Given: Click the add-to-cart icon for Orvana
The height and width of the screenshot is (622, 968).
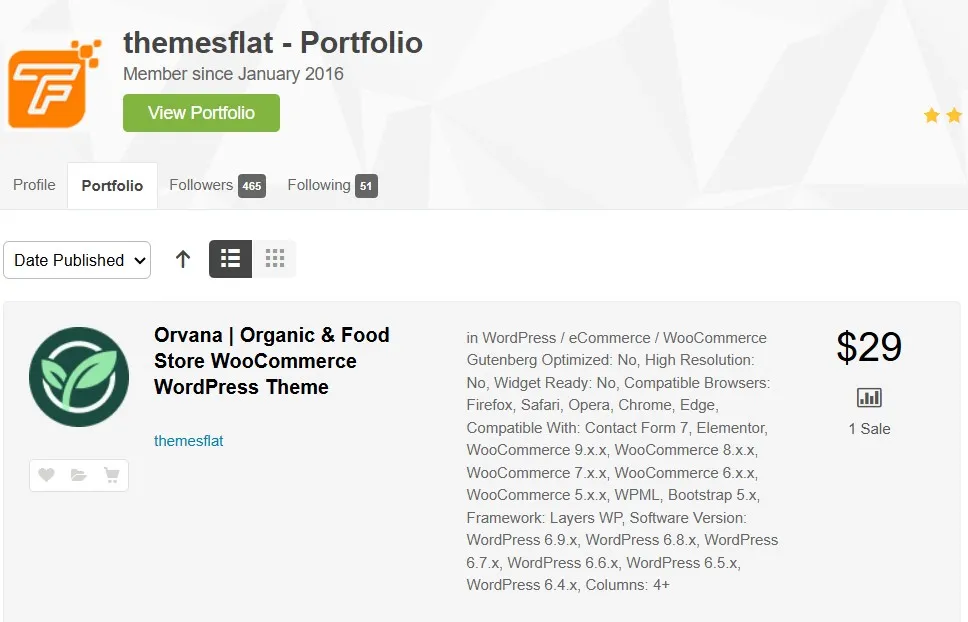Looking at the screenshot, I should coord(110,475).
